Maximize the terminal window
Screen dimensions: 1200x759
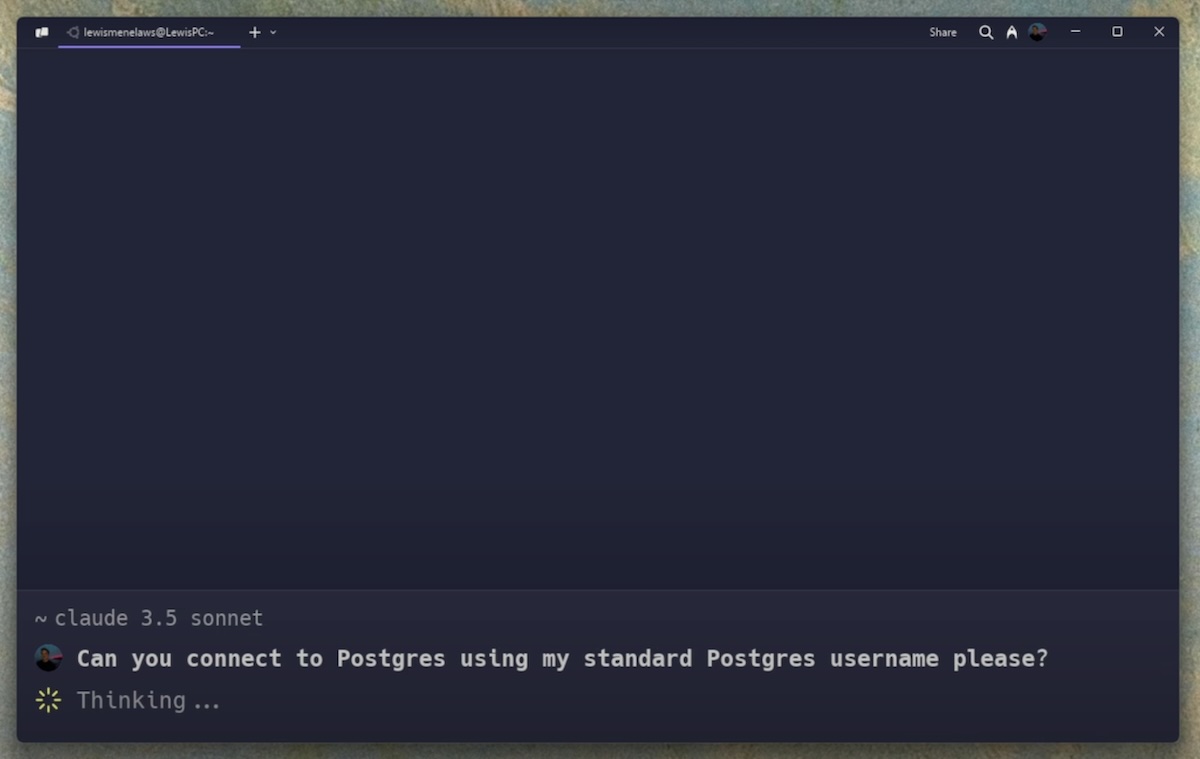pyautogui.click(x=1117, y=32)
